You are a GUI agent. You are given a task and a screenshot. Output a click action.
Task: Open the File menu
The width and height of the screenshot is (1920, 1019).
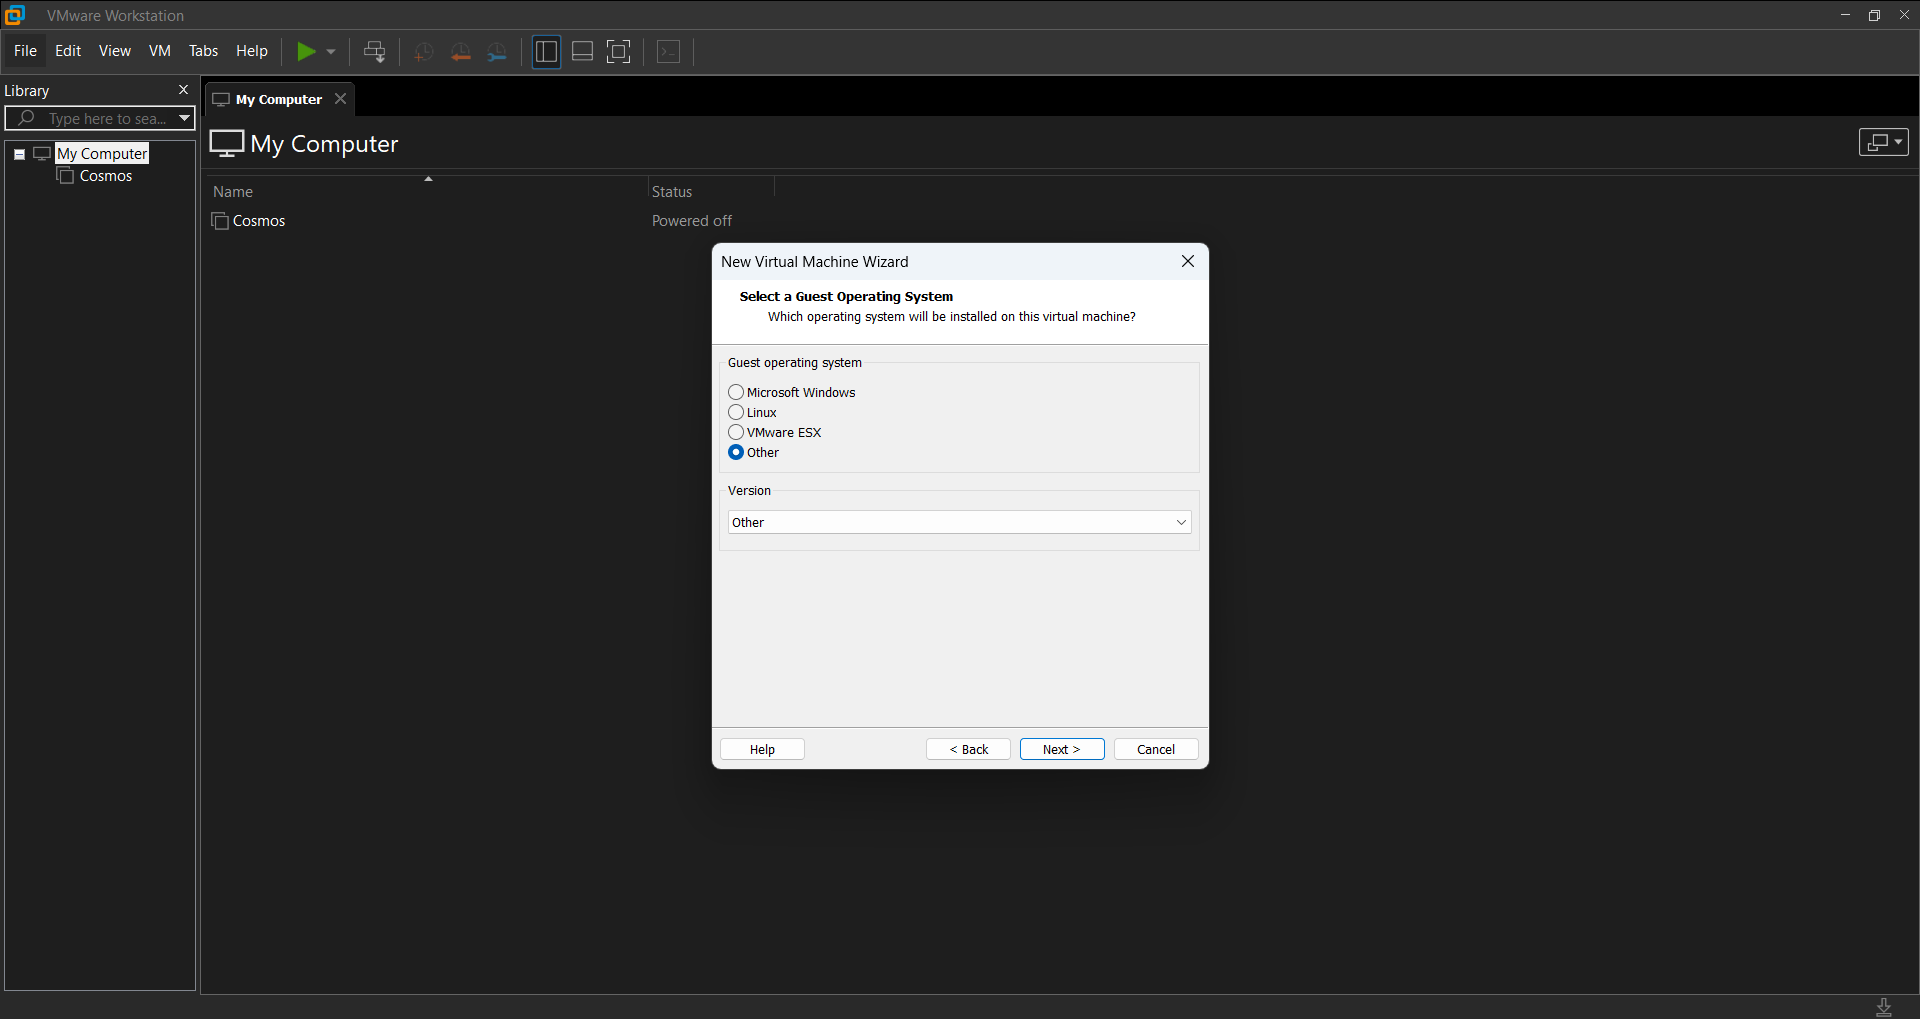click(x=25, y=51)
